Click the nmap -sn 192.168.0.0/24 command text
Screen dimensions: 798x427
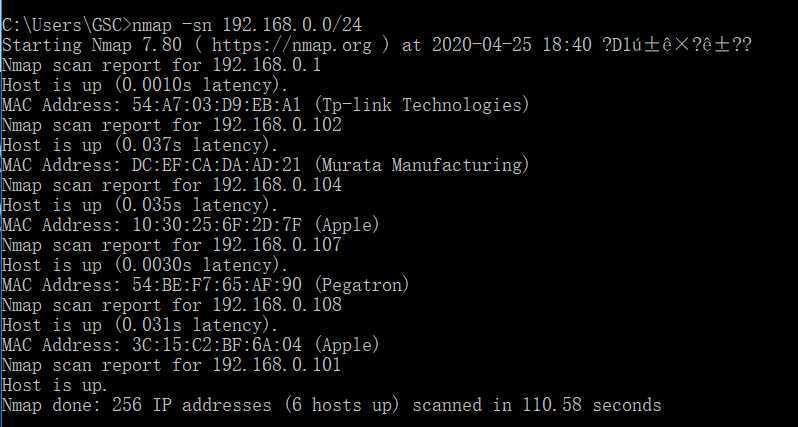[x=247, y=24]
